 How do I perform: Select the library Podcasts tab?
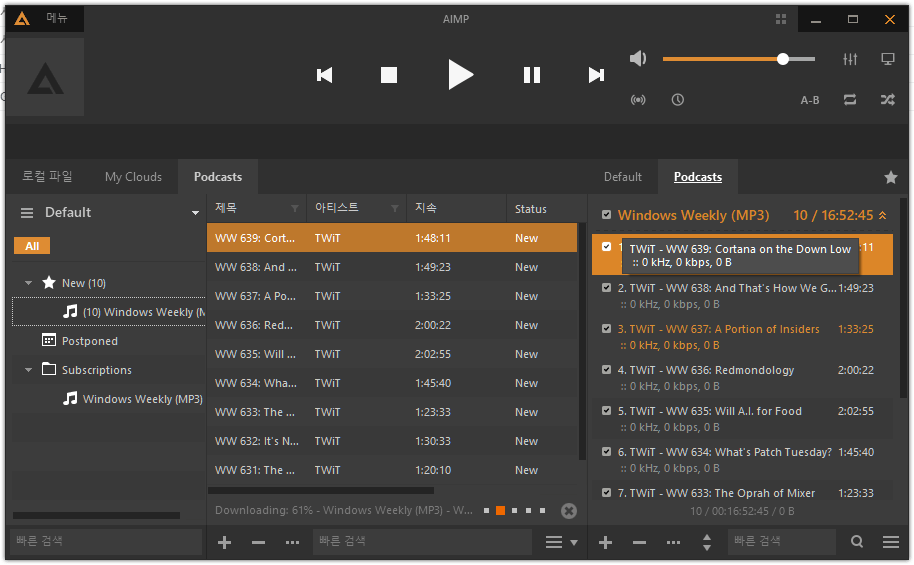(x=218, y=177)
